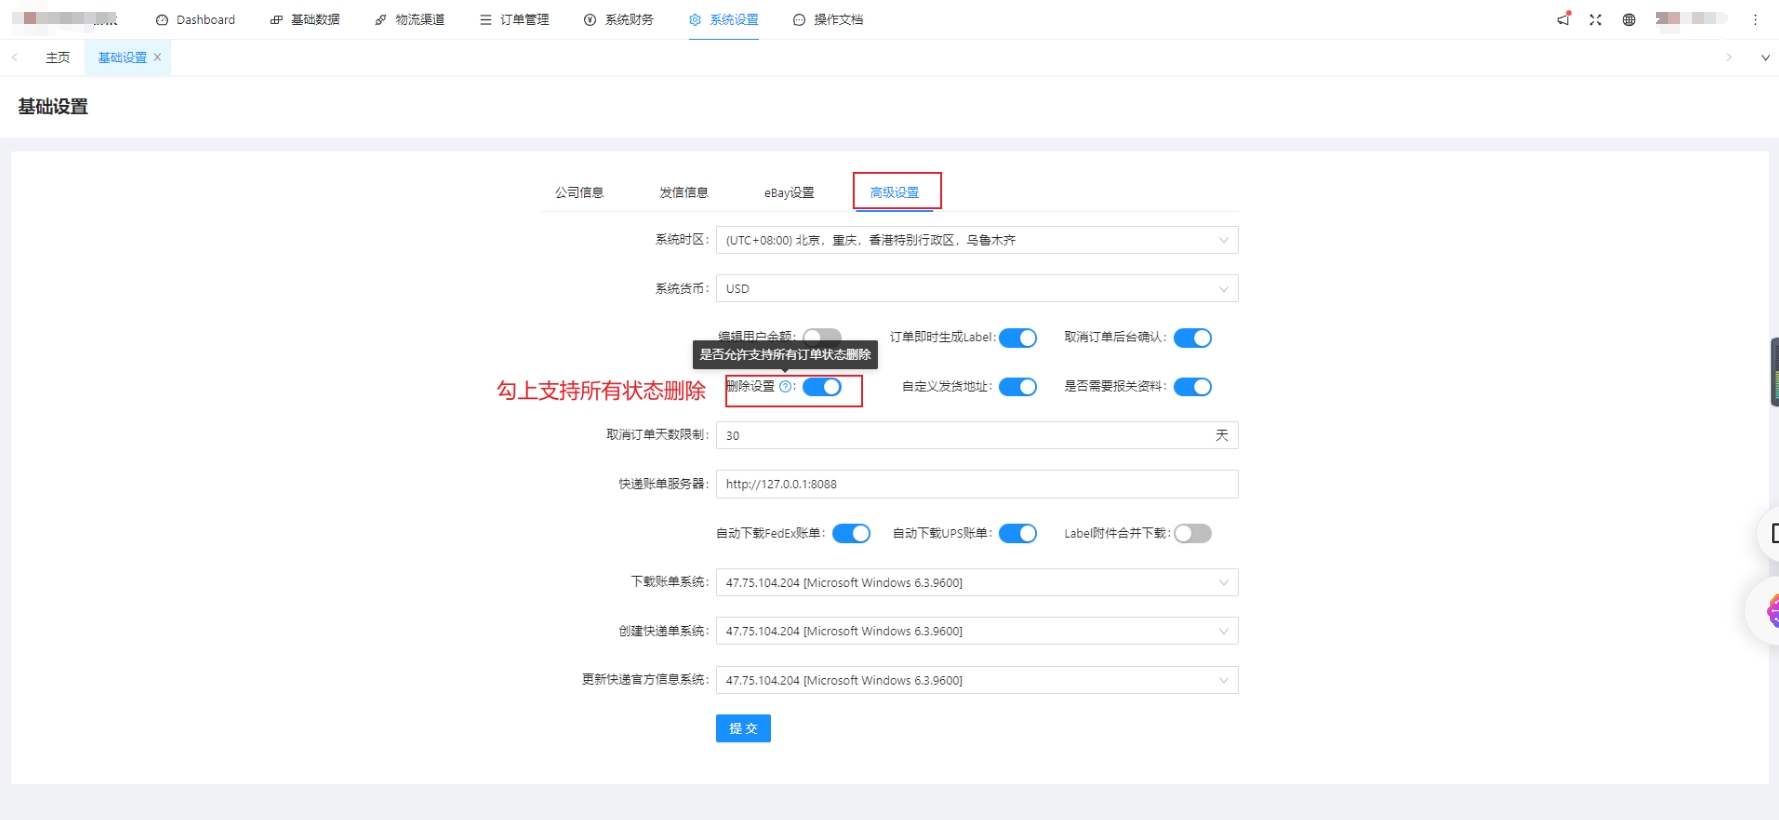Open the Dashboard menu item
The height and width of the screenshot is (820, 1779).
[195, 20]
